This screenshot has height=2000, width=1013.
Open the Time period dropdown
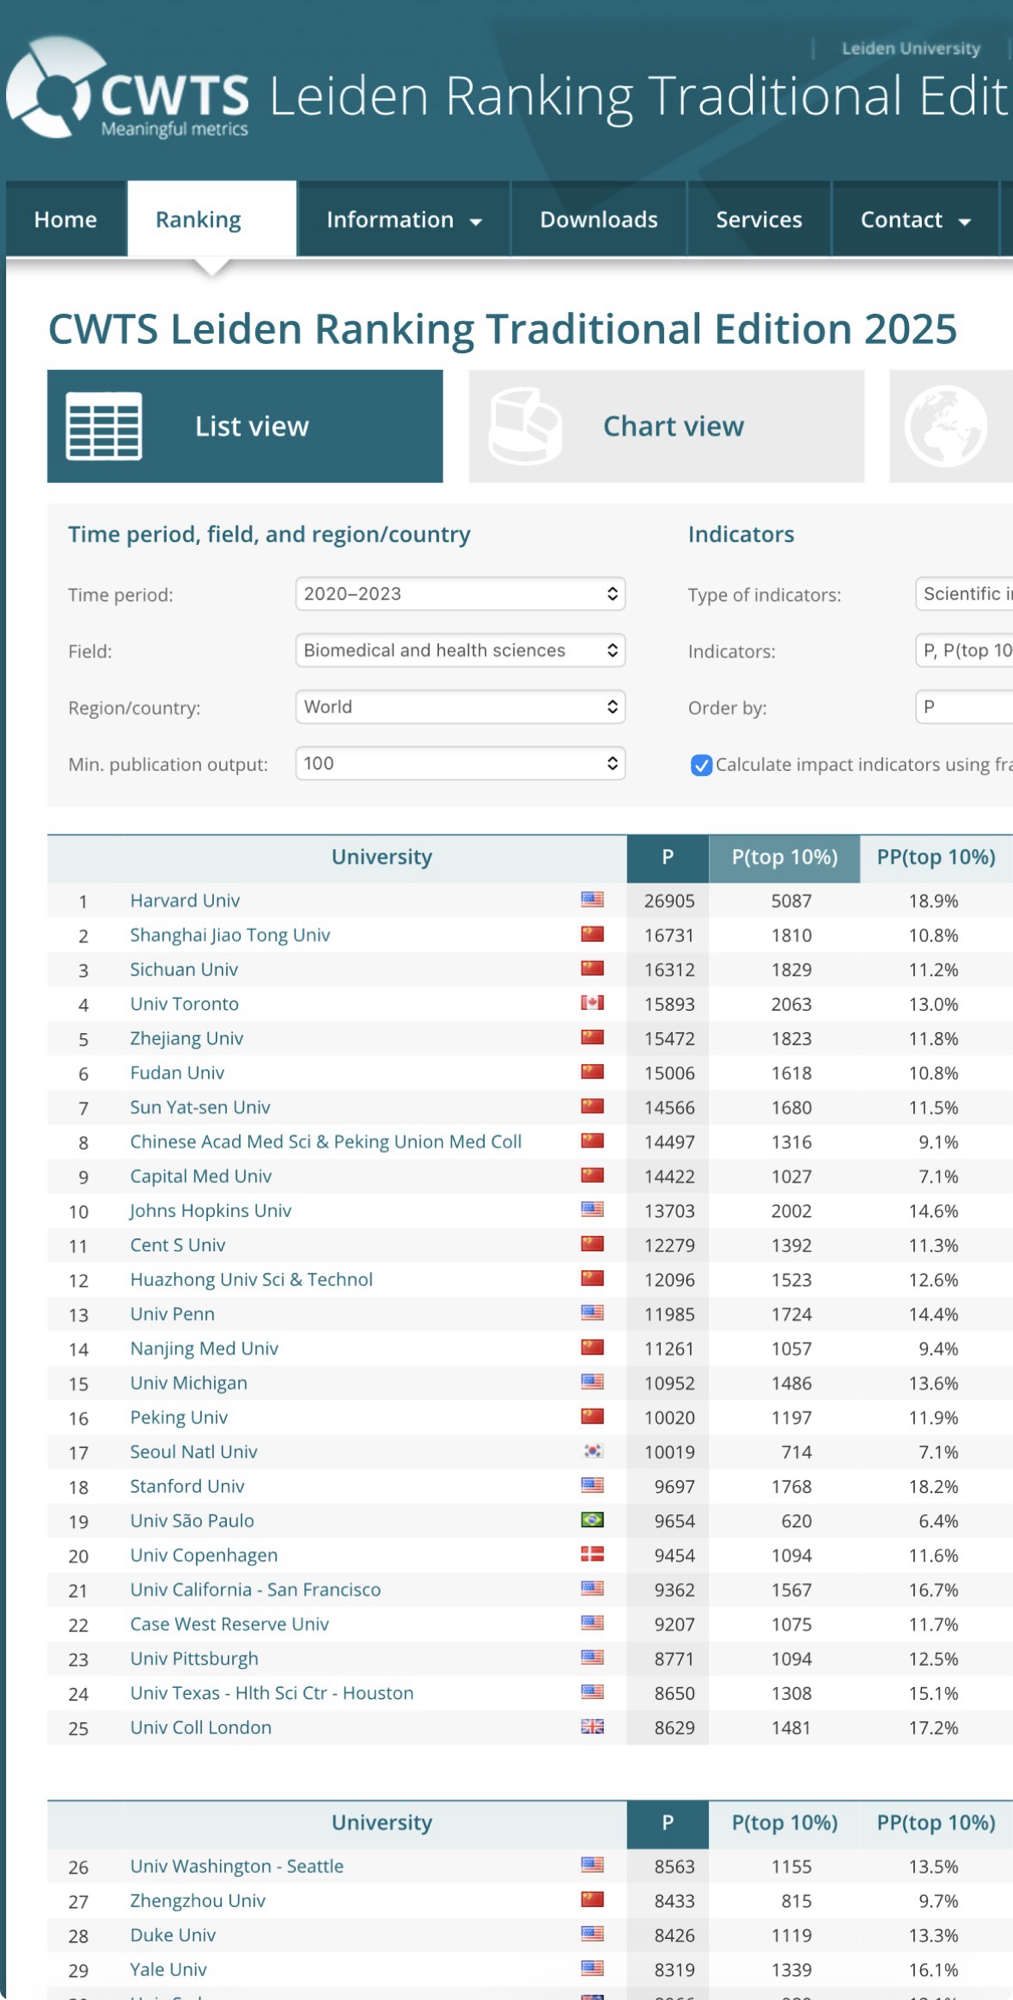pyautogui.click(x=460, y=594)
